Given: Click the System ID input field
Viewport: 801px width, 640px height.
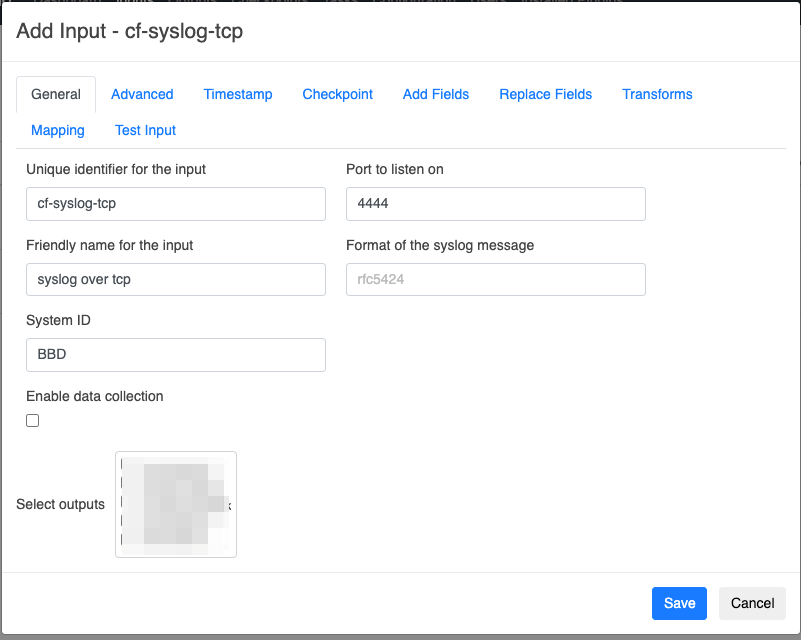Looking at the screenshot, I should point(176,355).
